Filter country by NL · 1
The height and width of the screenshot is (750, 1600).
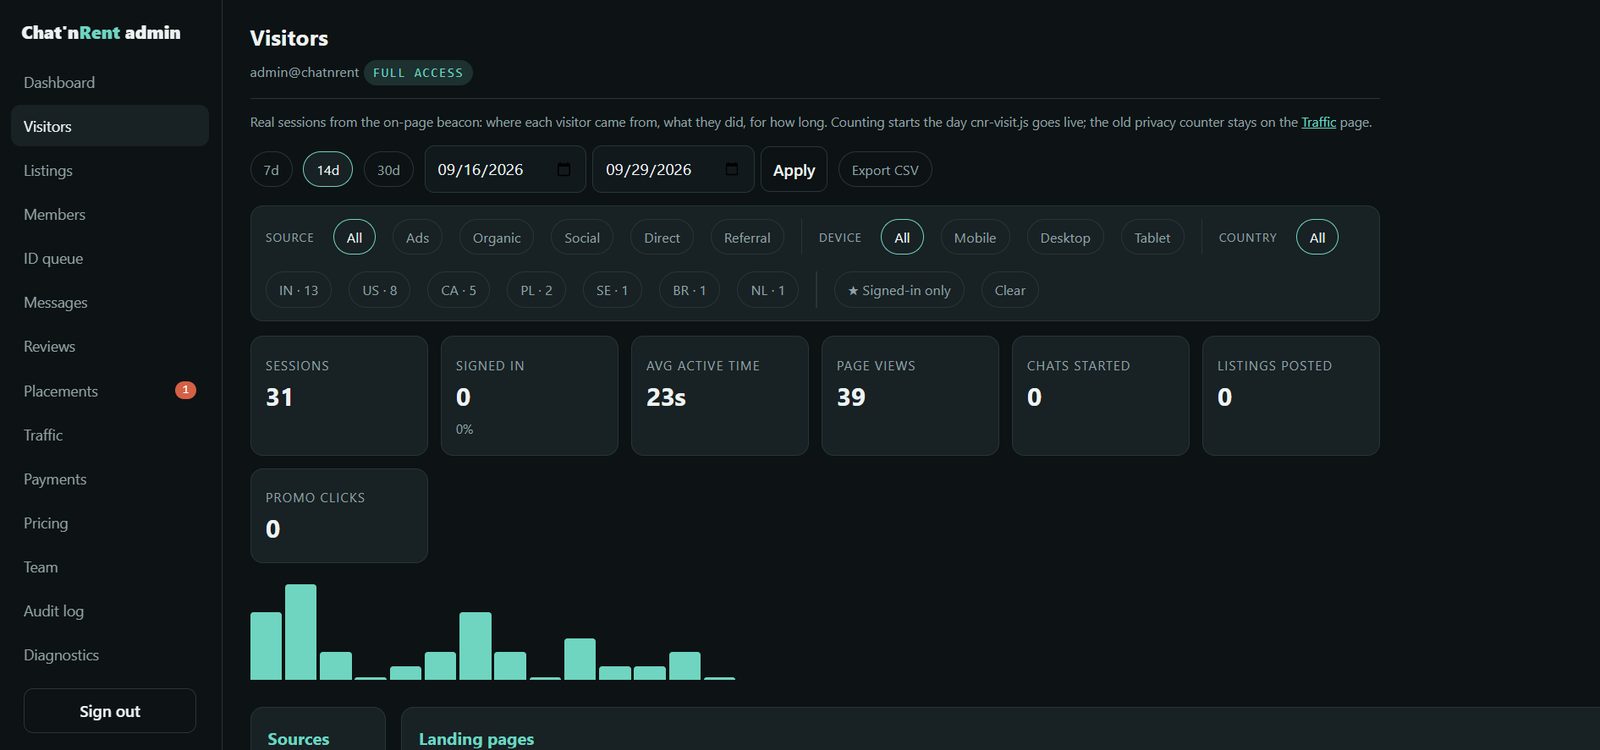767,290
